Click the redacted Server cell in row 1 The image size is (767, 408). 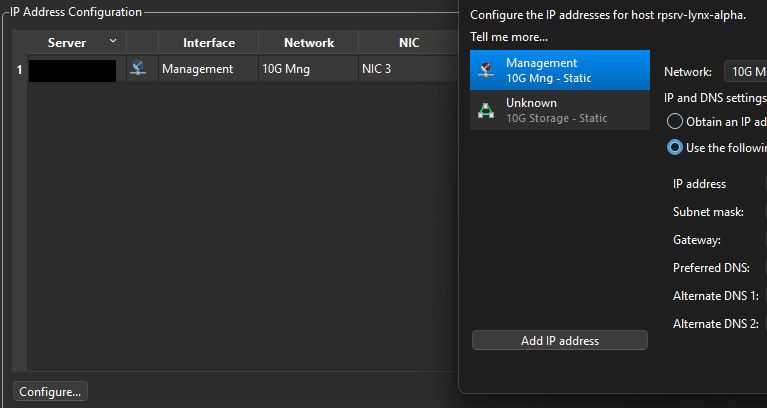(x=73, y=70)
